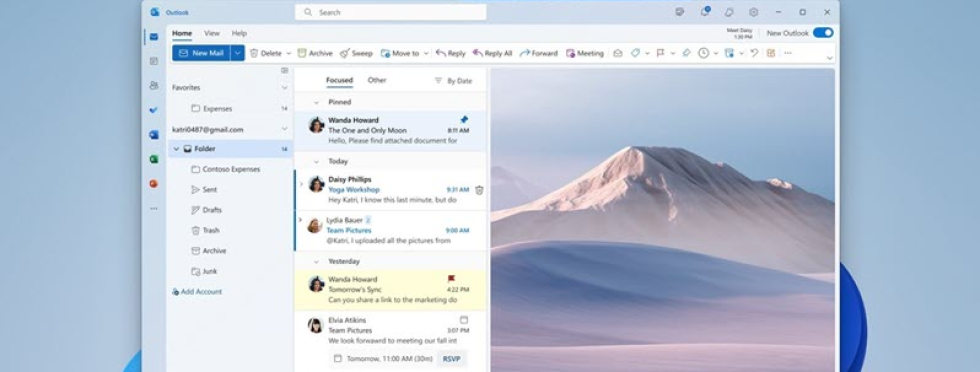
Task: Click the Undo icon in the ribbon
Action: 754,53
